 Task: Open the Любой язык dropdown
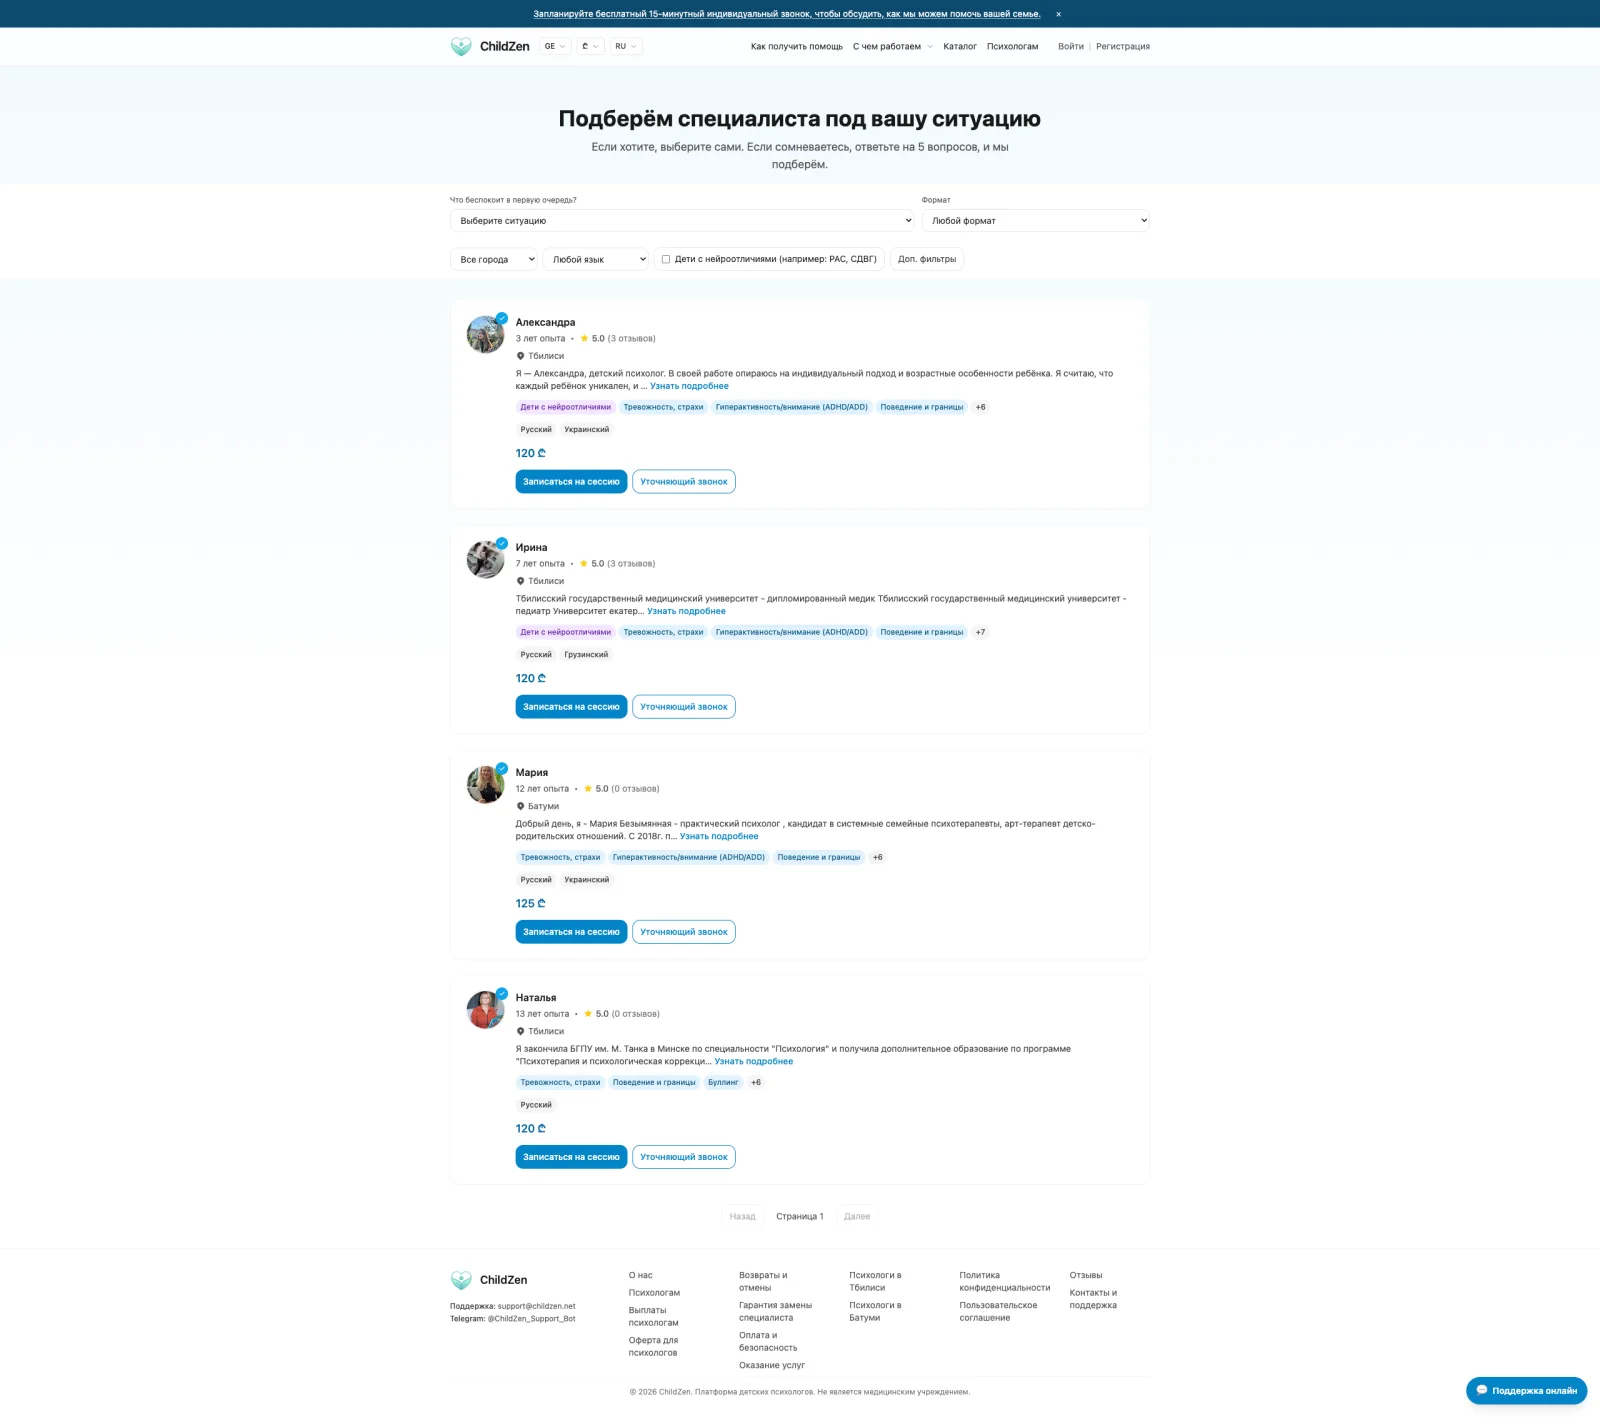(x=596, y=259)
